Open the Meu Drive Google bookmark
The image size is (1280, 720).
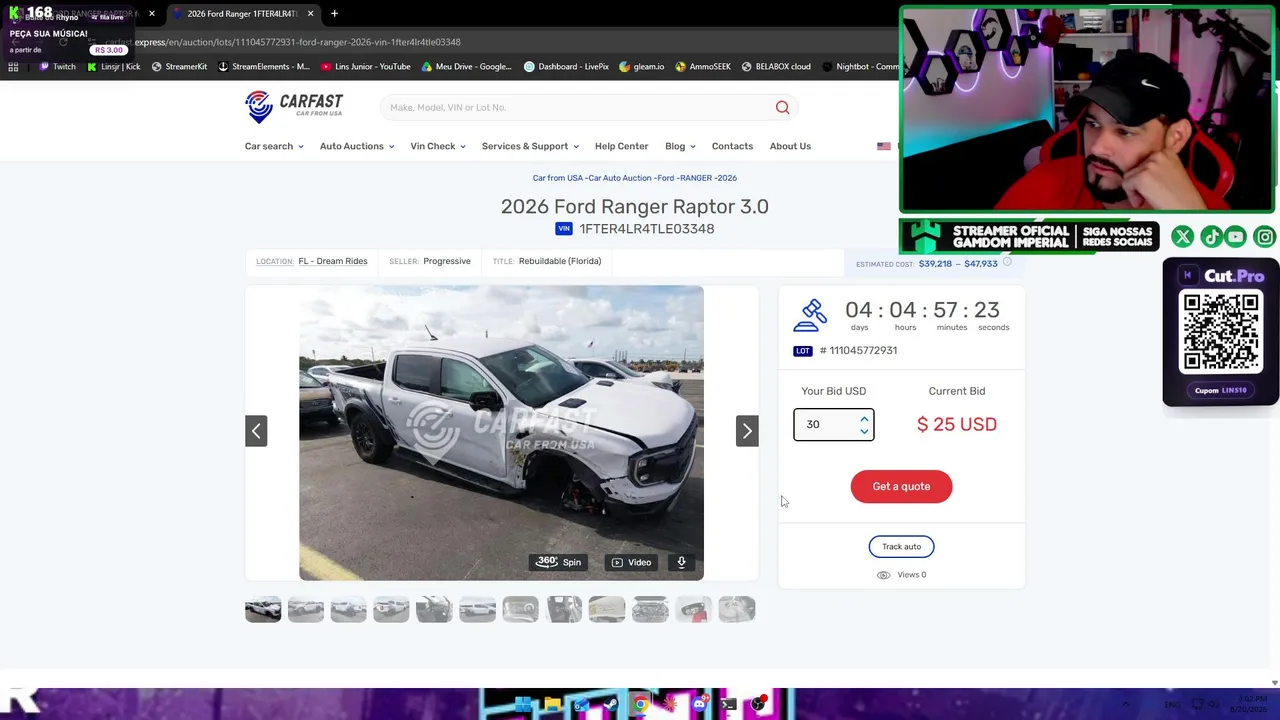pyautogui.click(x=467, y=67)
